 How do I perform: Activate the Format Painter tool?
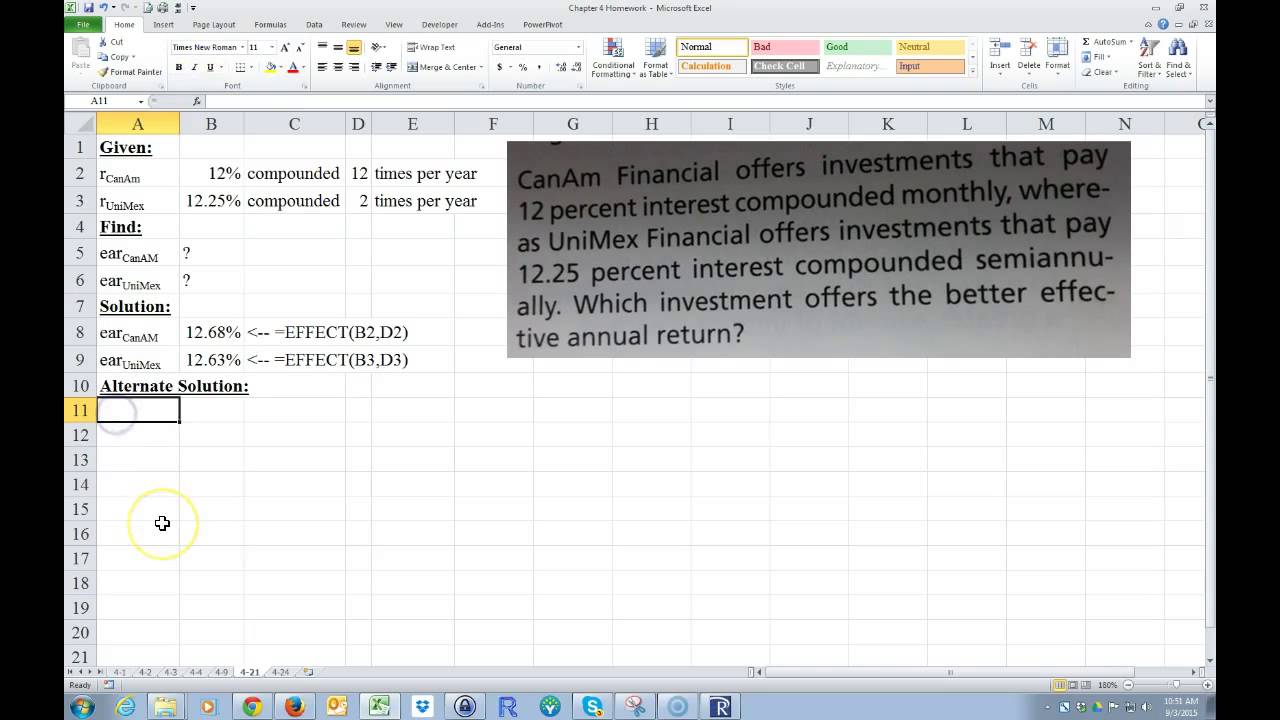tap(130, 72)
